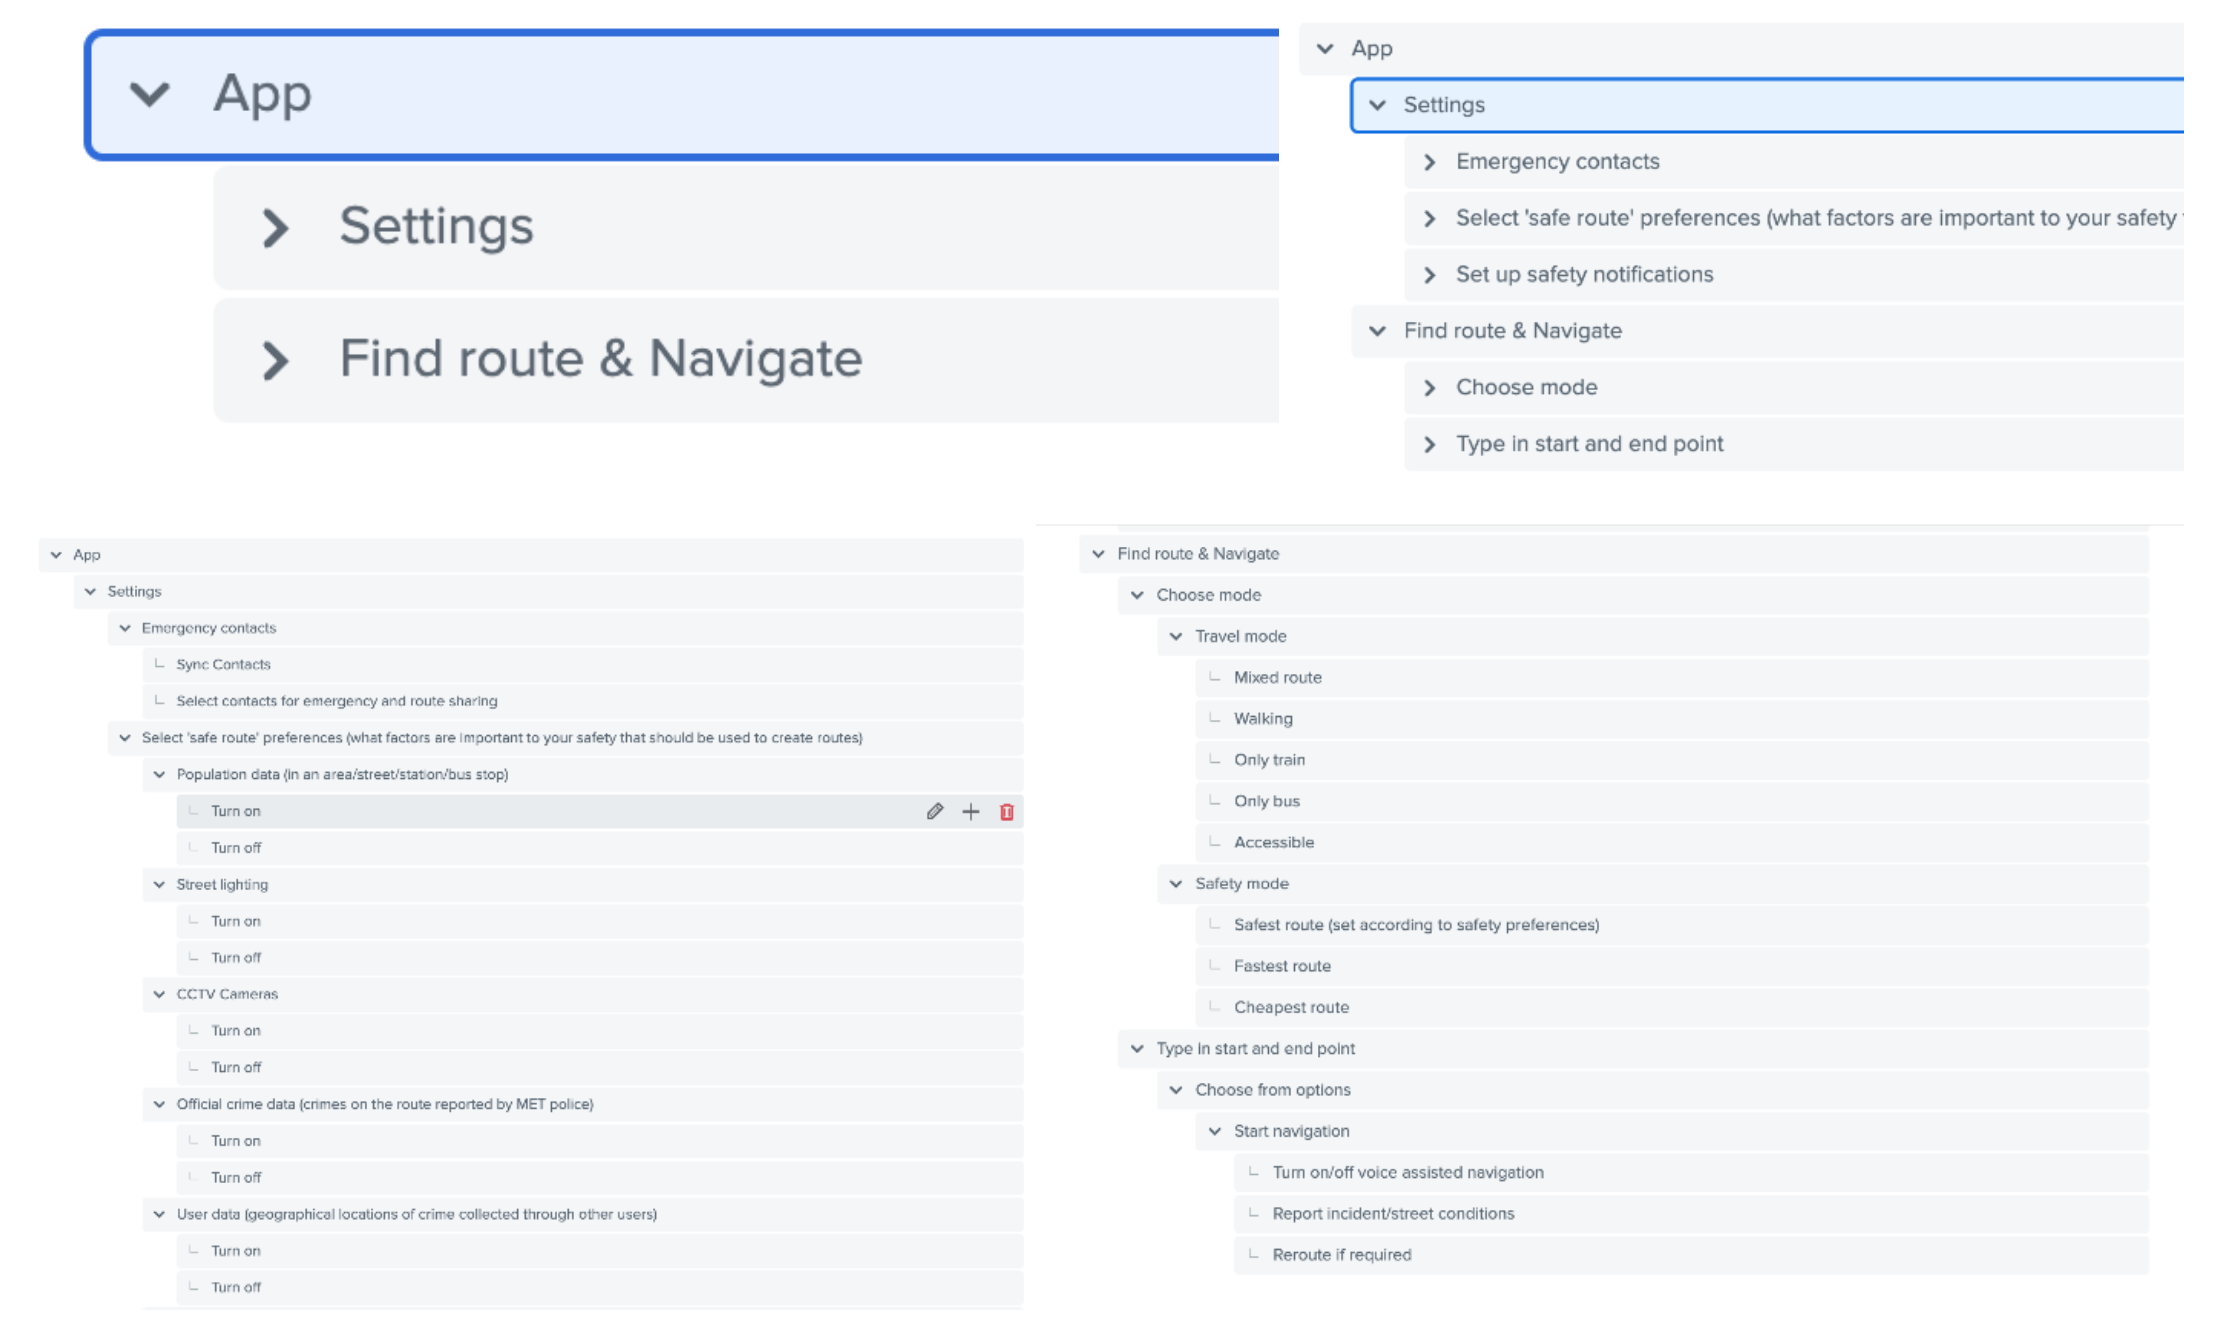Screen dimensions: 2214x1332
Task: Collapse the Travel mode node
Action: point(1176,636)
